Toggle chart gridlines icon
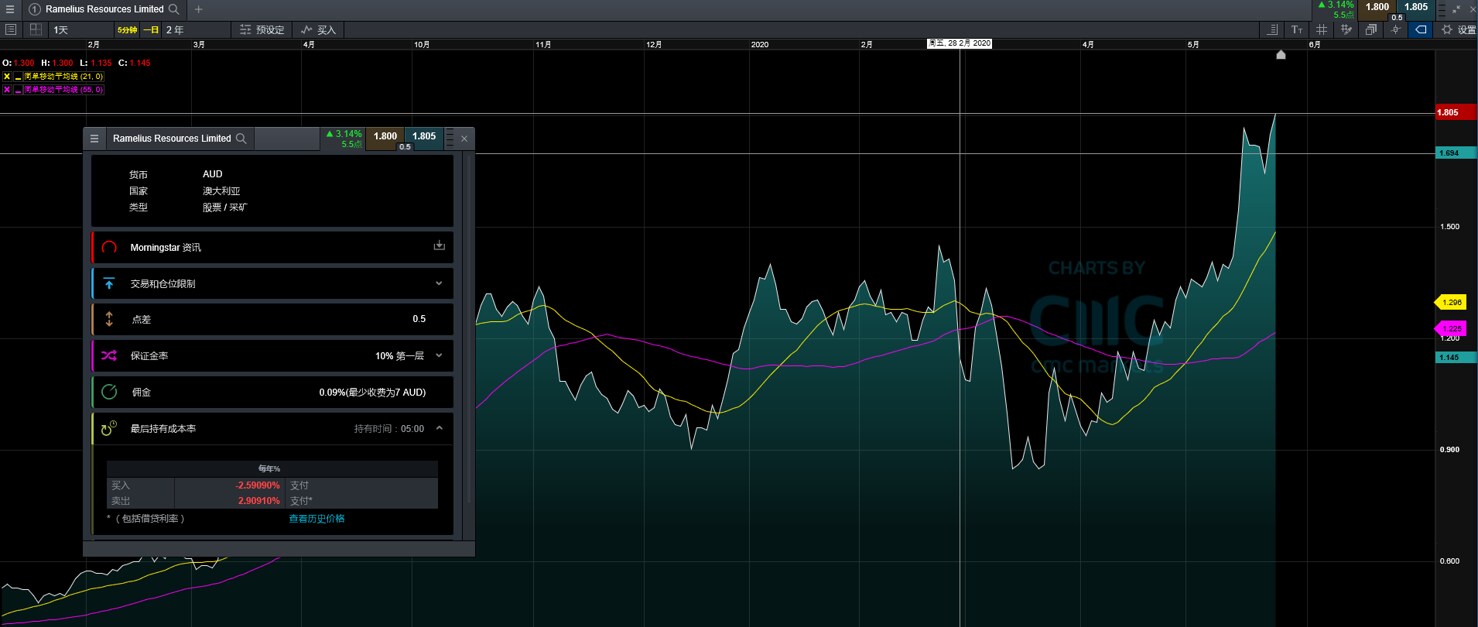This screenshot has height=627, width=1478. tap(1322, 30)
